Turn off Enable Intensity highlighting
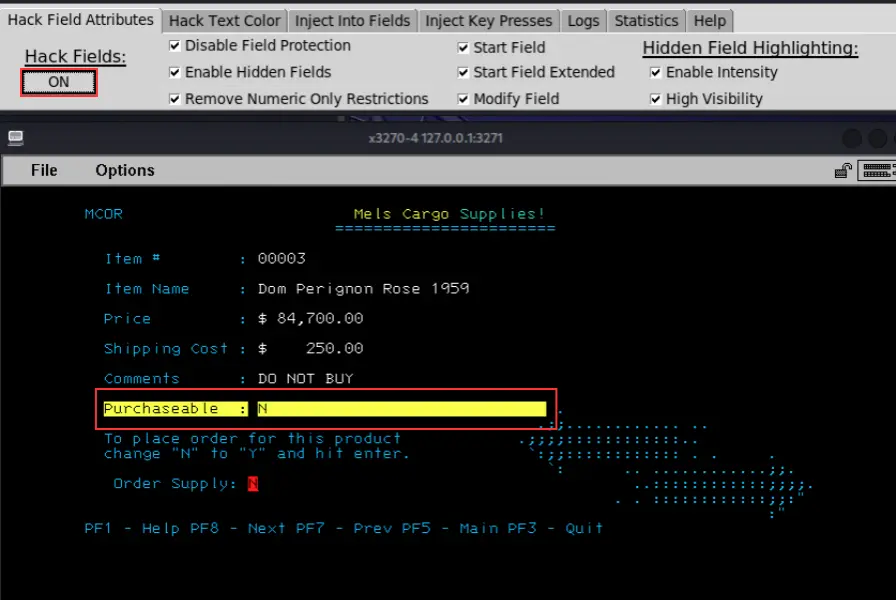Viewport: 896px width, 600px height. tap(656, 72)
